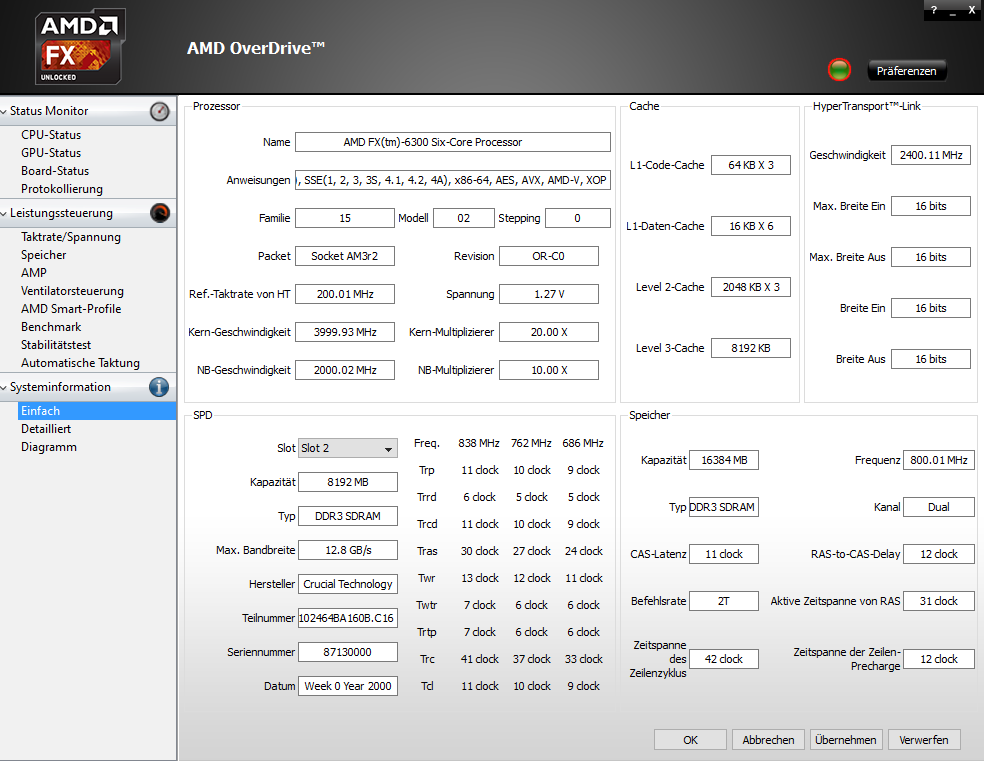Collapse the Status Monitor section
Image resolution: width=984 pixels, height=761 pixels.
coord(4,111)
